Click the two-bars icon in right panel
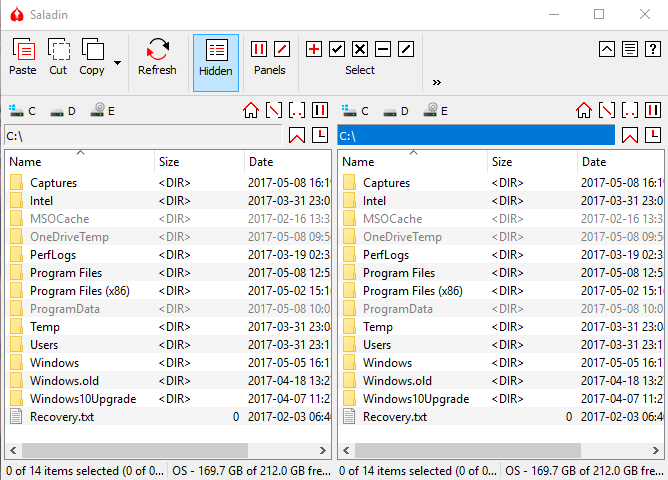This screenshot has width=668, height=480. coord(653,110)
